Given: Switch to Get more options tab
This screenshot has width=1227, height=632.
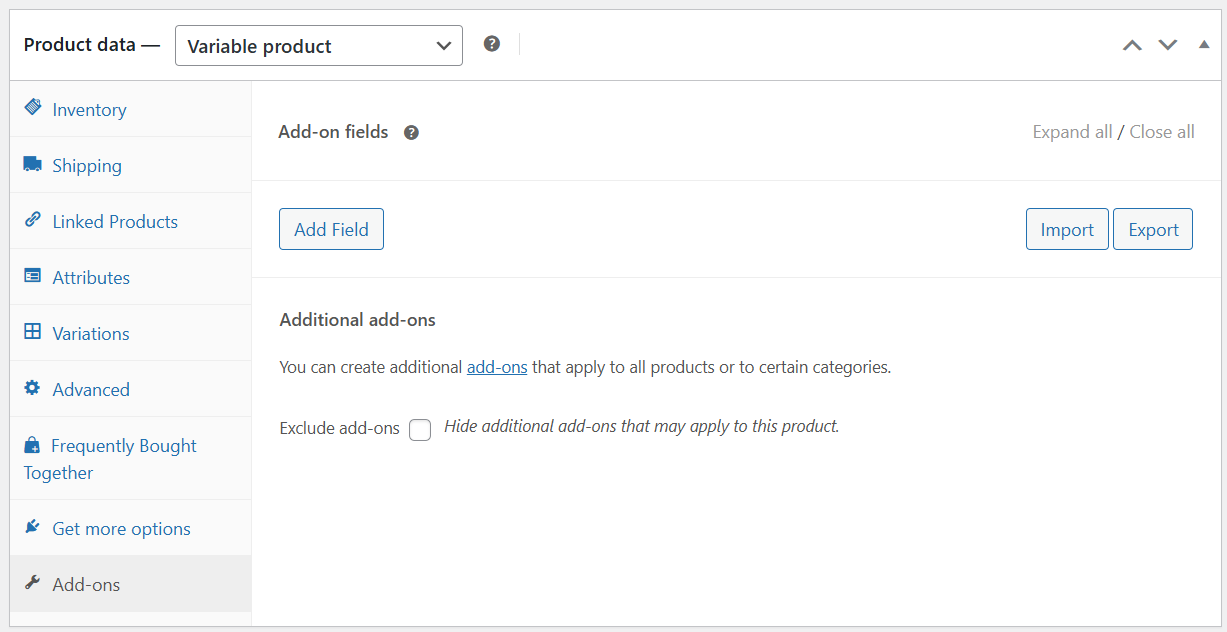Looking at the screenshot, I should pos(121,529).
